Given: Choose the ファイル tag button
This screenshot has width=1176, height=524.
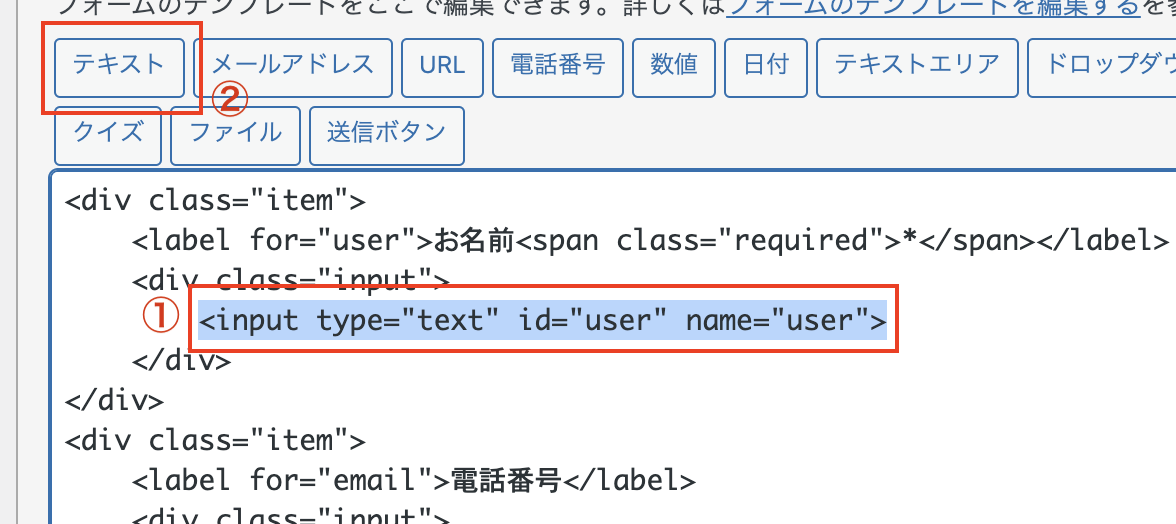Looking at the screenshot, I should point(235,133).
